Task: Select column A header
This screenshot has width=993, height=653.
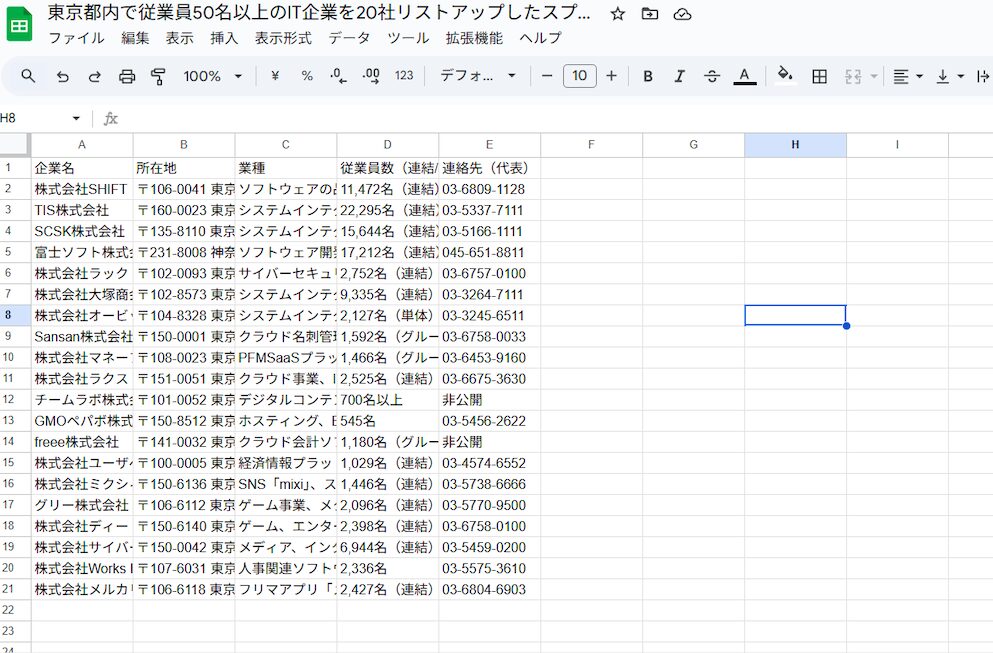Action: coord(82,145)
